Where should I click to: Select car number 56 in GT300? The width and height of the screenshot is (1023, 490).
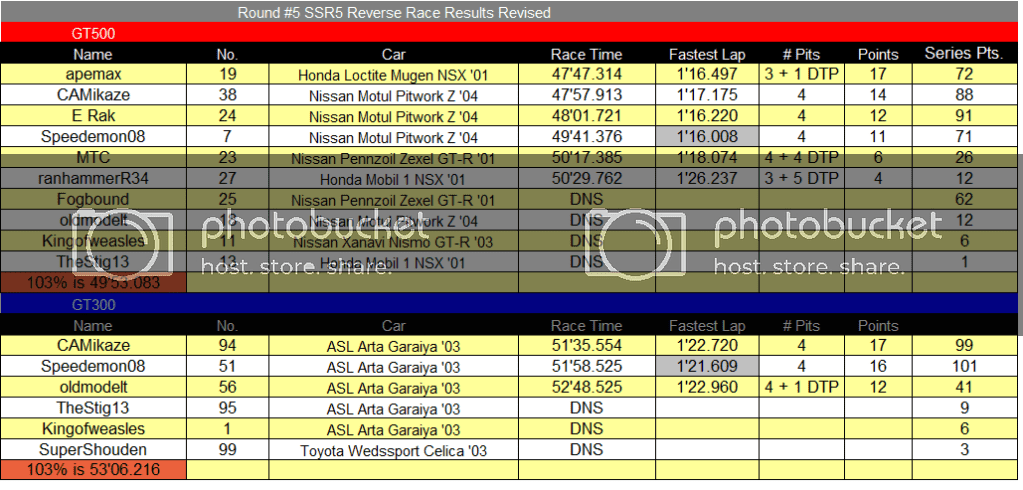(227, 387)
